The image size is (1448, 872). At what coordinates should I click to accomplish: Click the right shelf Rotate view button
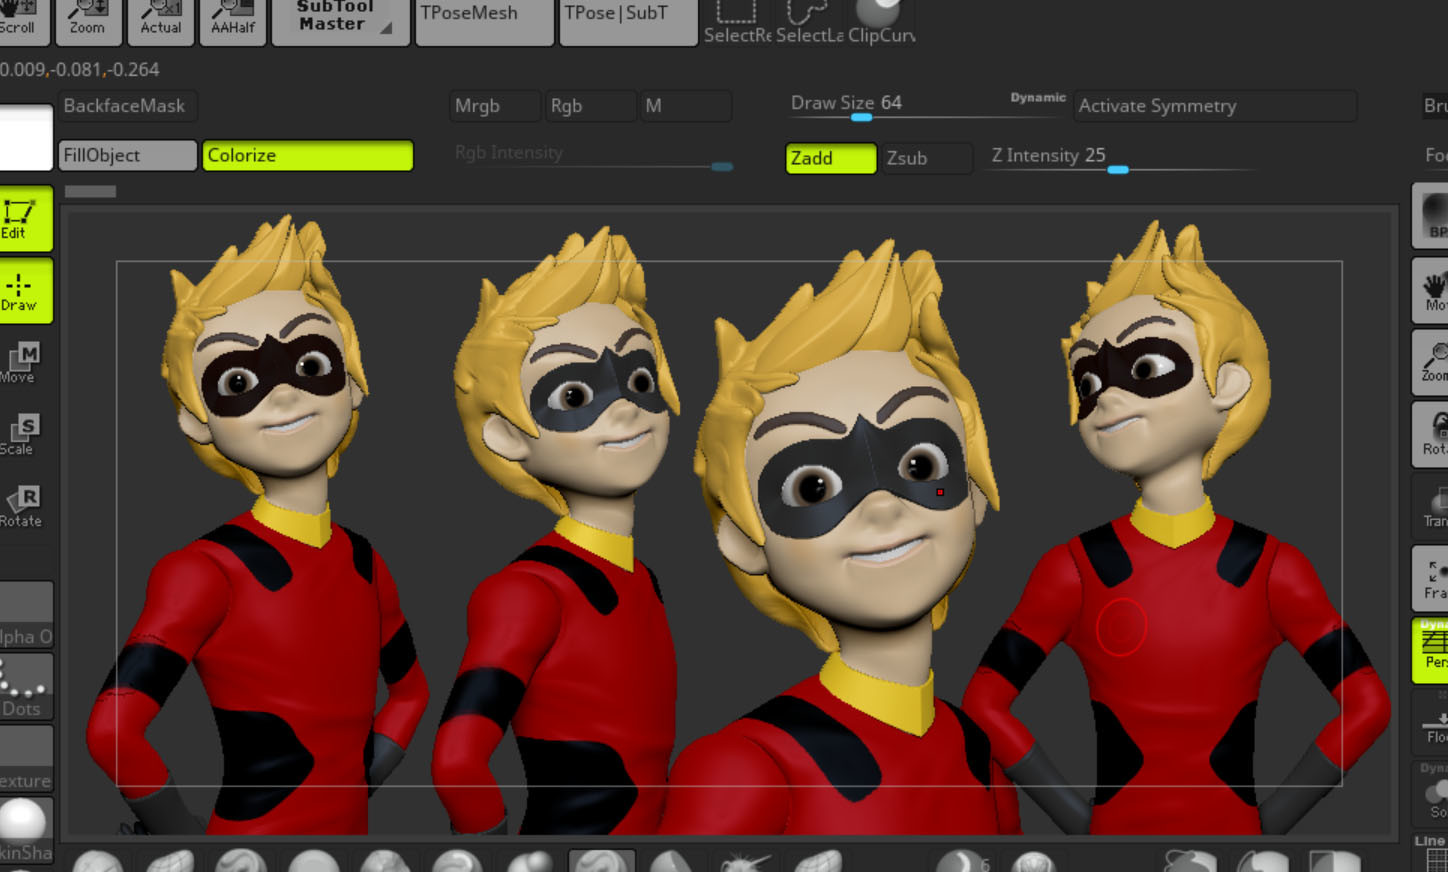click(1431, 434)
